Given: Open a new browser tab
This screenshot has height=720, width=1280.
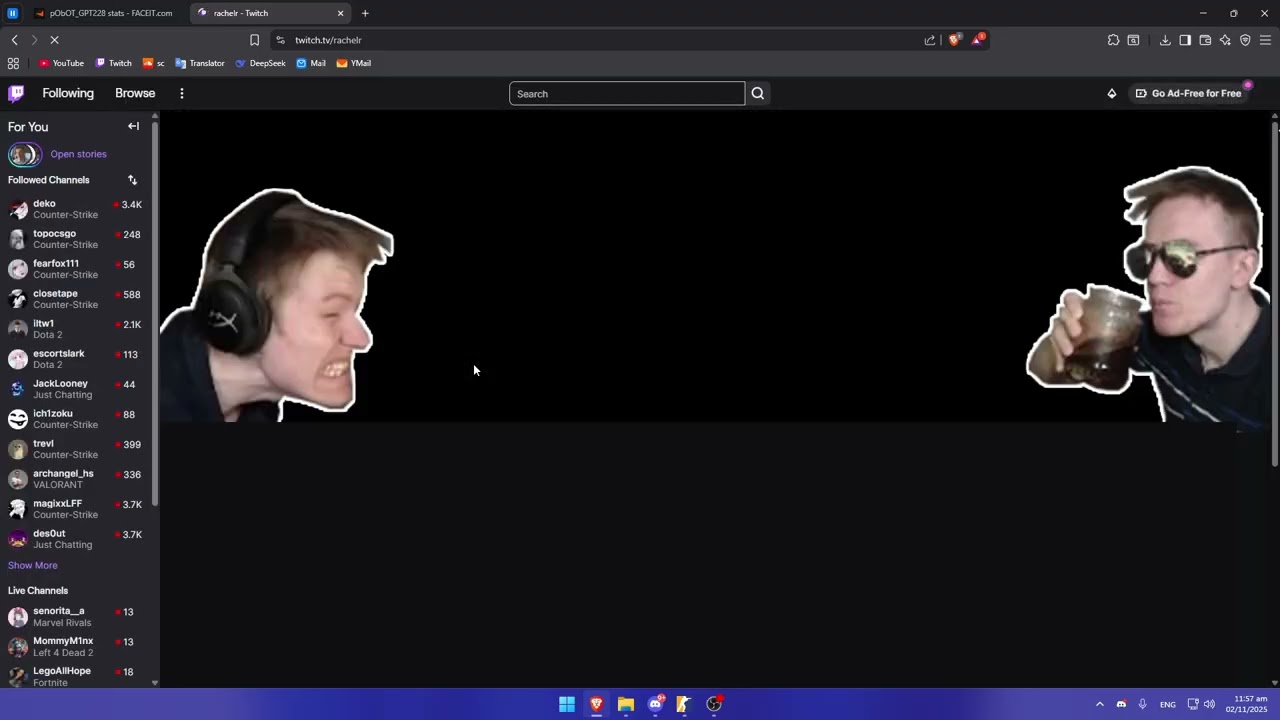Looking at the screenshot, I should tap(365, 13).
